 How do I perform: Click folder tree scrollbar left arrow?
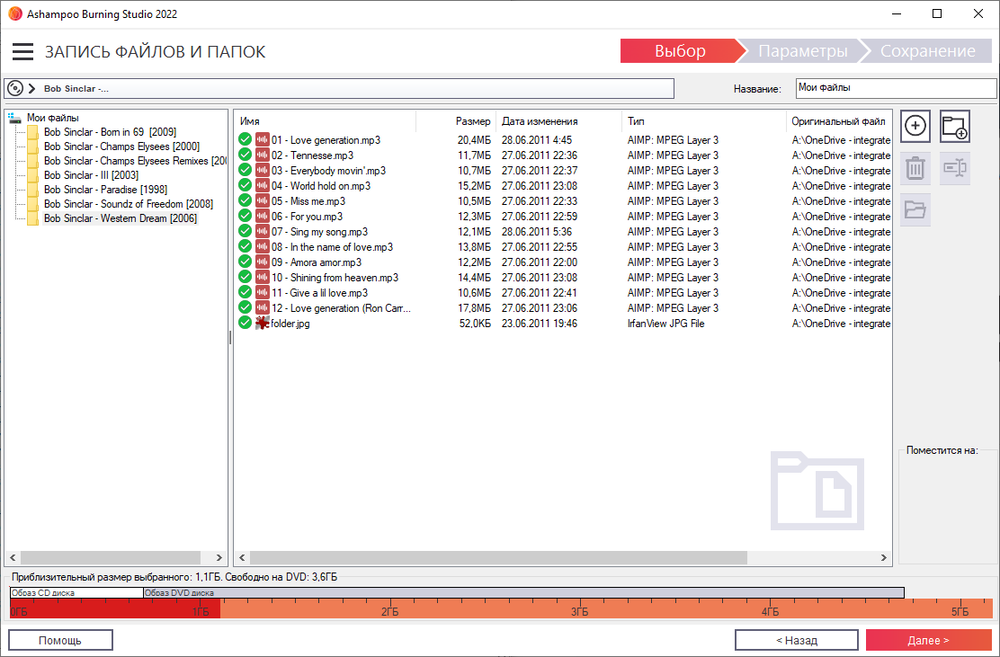pos(13,557)
